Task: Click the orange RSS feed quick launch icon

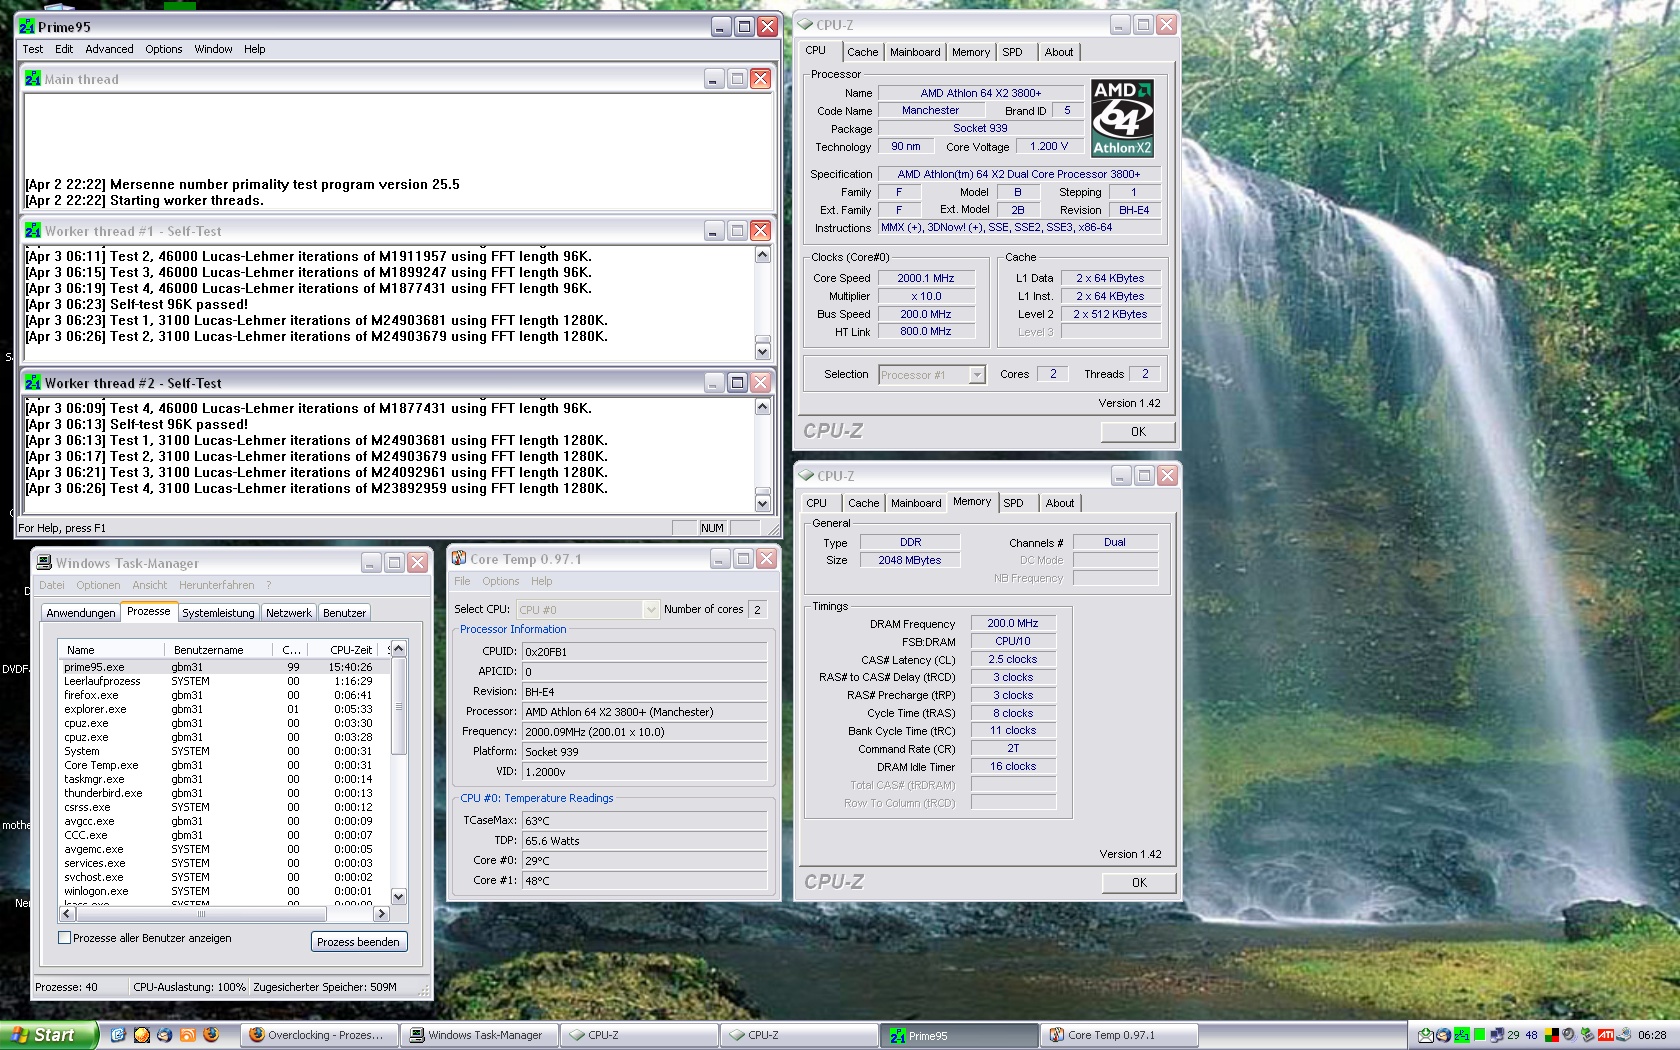Action: point(188,1035)
